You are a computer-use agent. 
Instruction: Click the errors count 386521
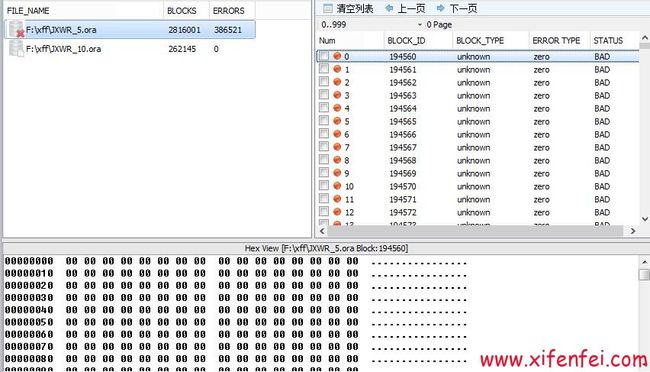[228, 30]
